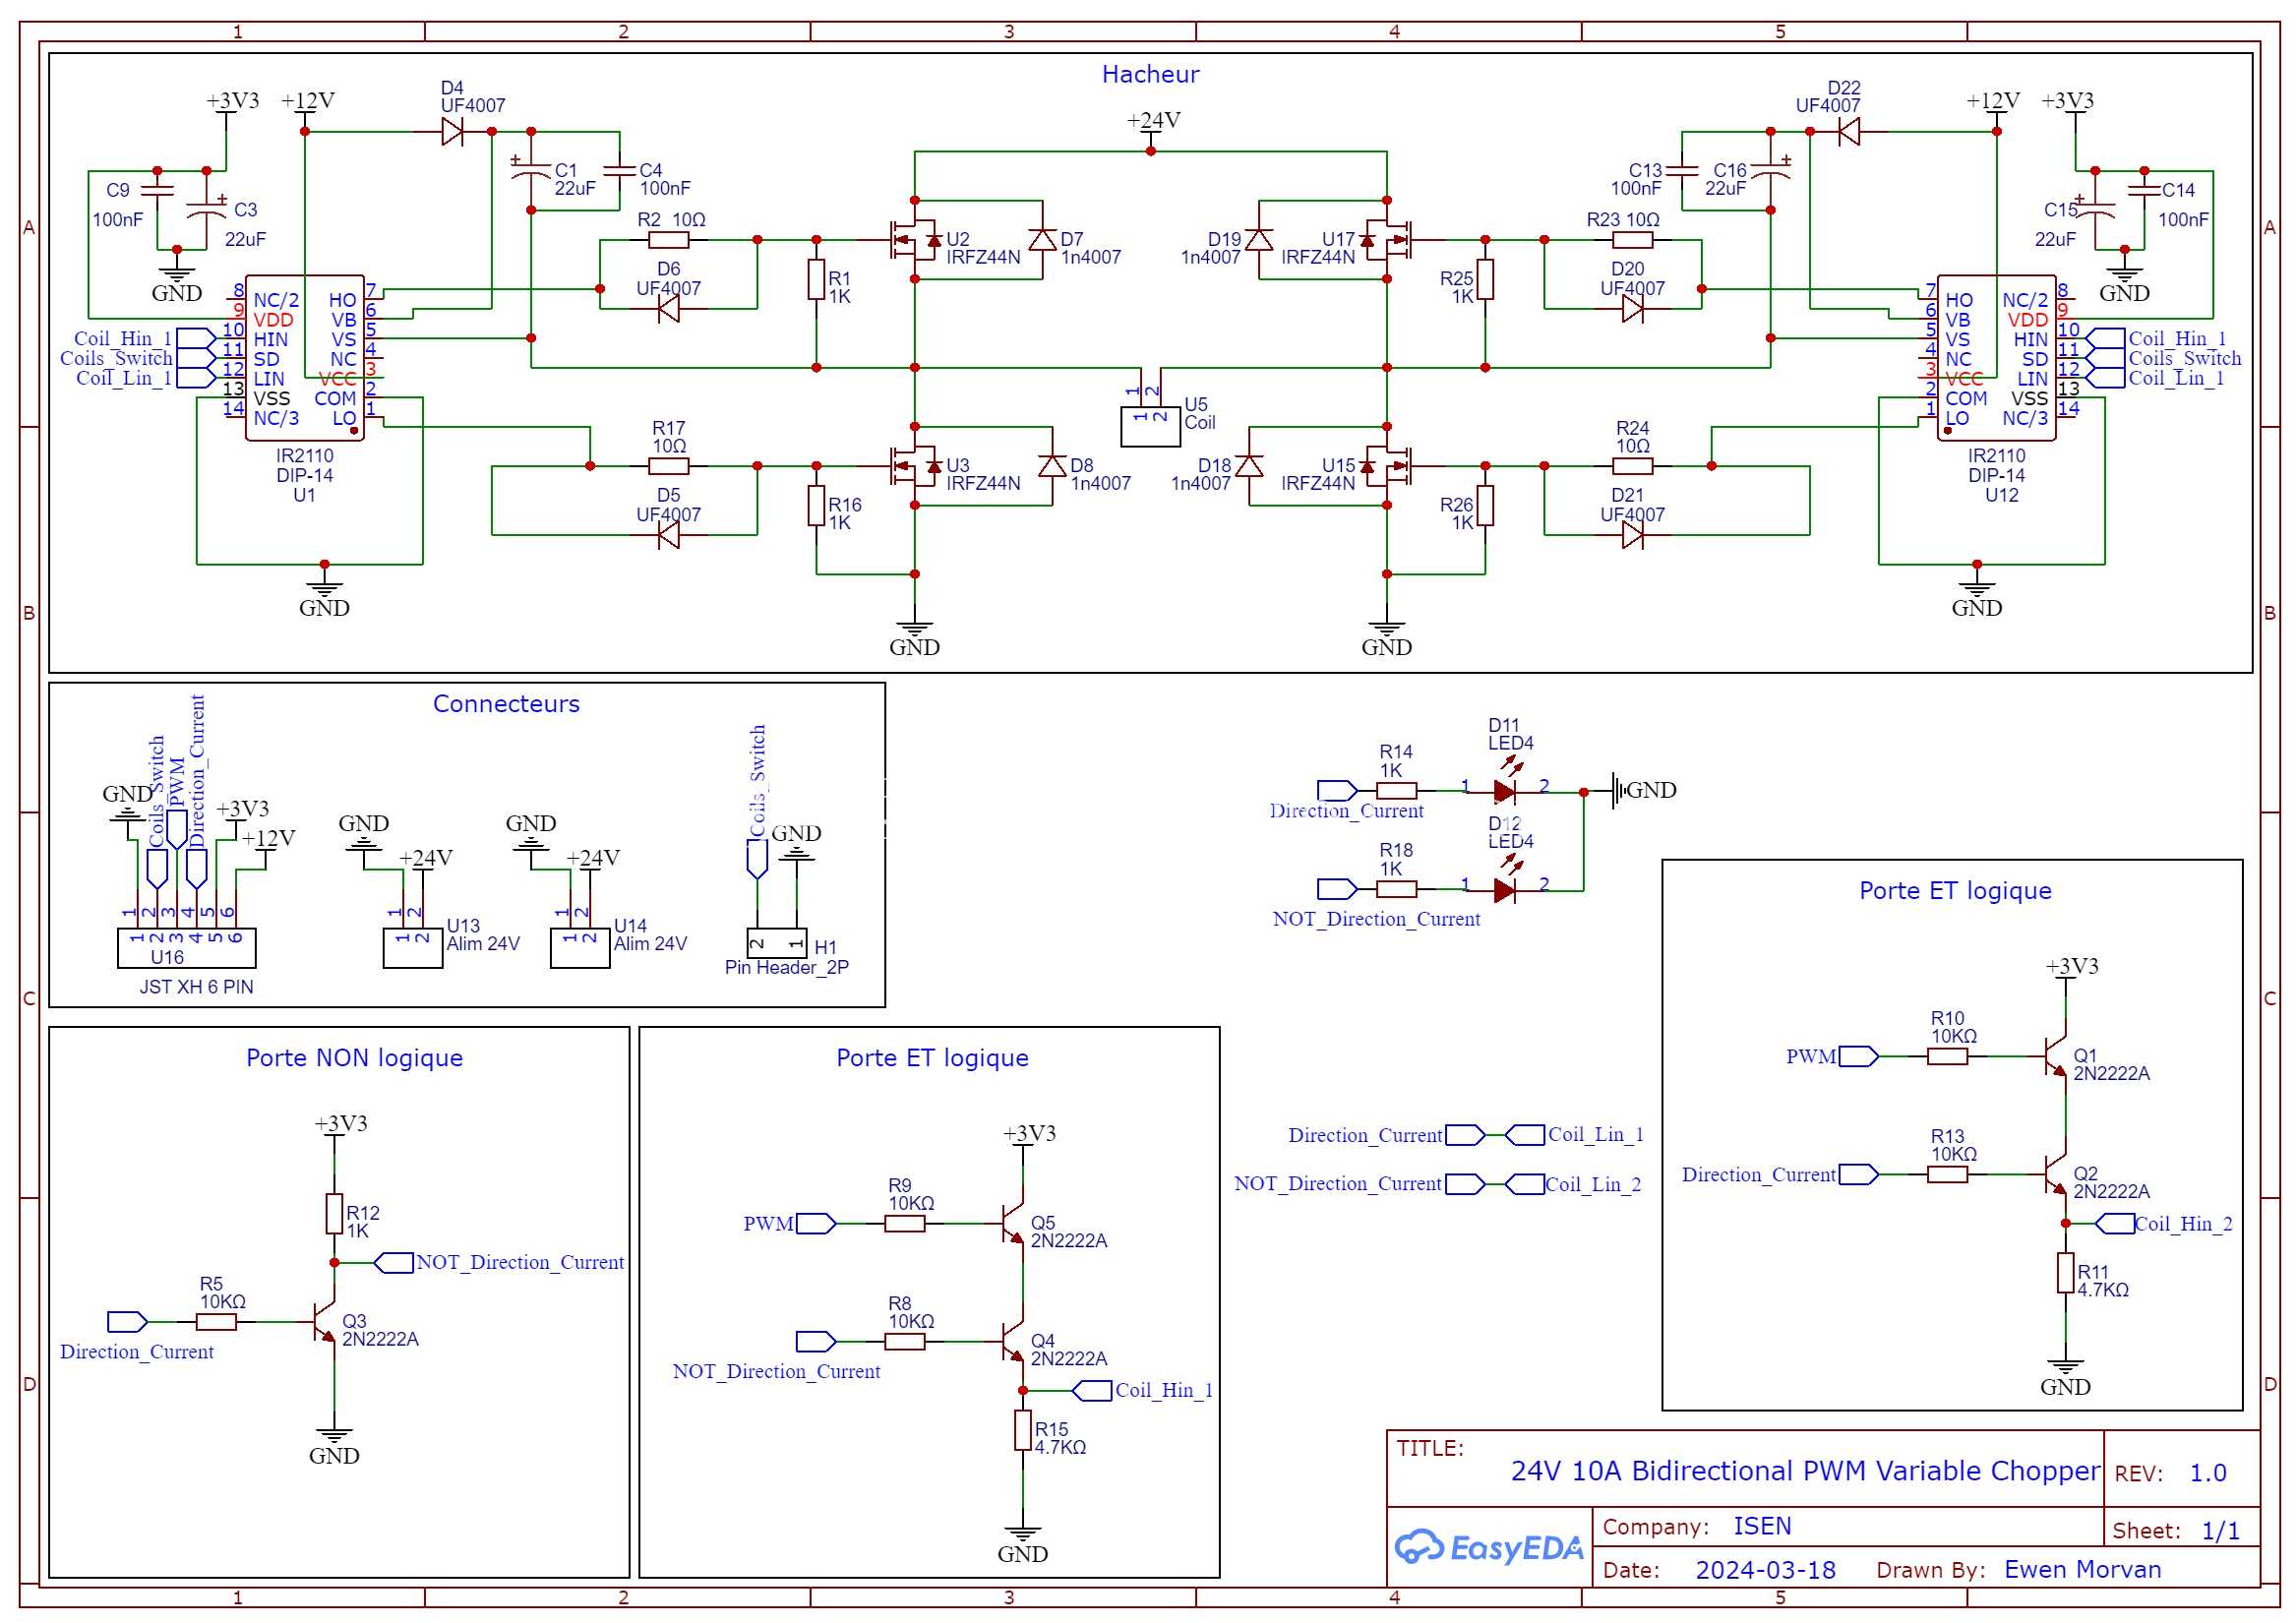Viewport: 2296px width, 1623px height.
Task: Select transistor Q2 2N2222A
Action: tap(2056, 1174)
